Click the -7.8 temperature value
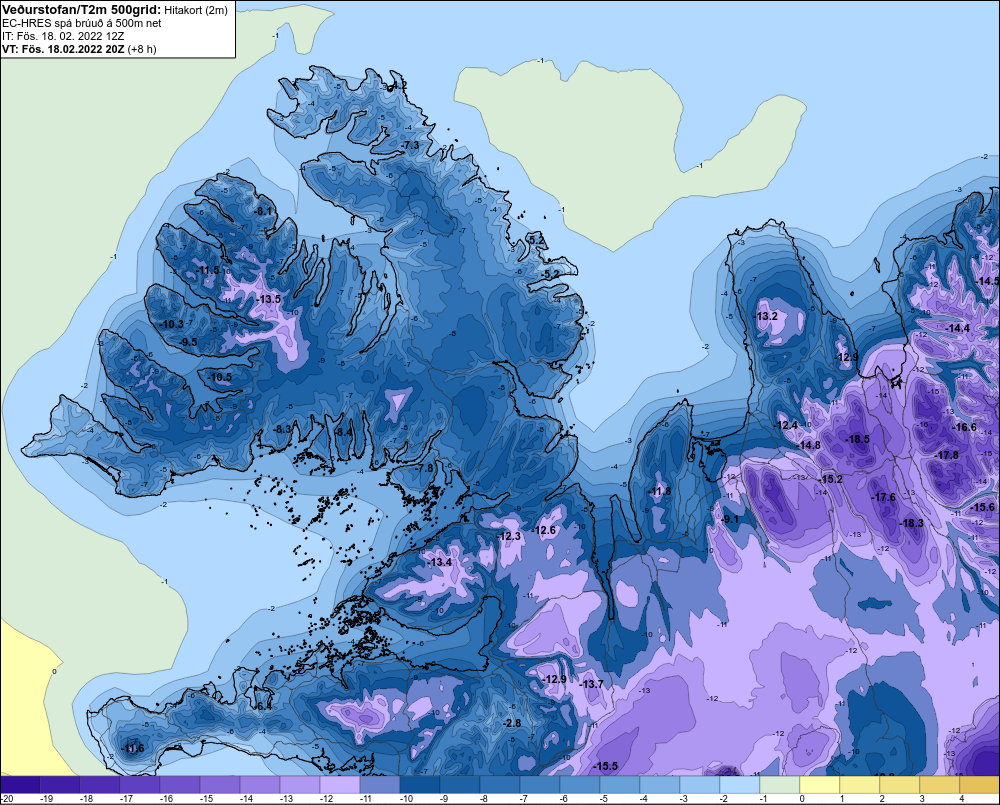 (x=424, y=468)
